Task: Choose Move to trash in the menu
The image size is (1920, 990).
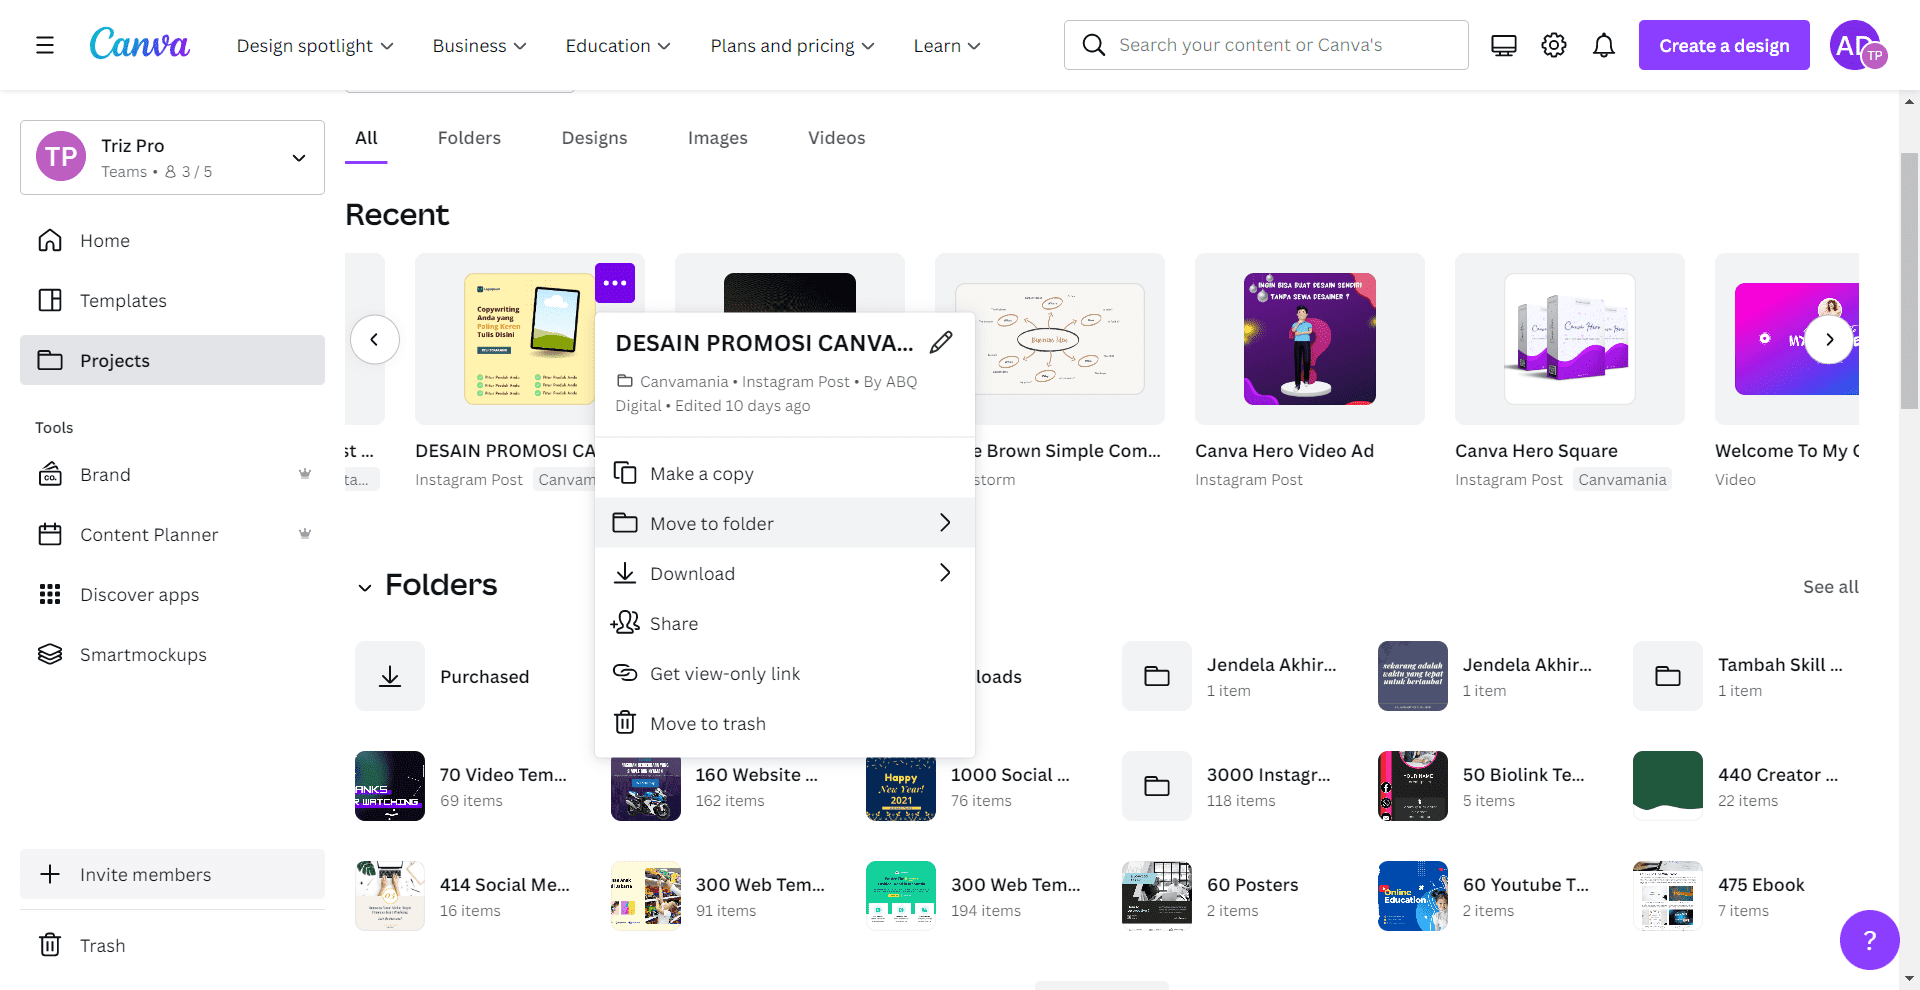Action: [785, 723]
